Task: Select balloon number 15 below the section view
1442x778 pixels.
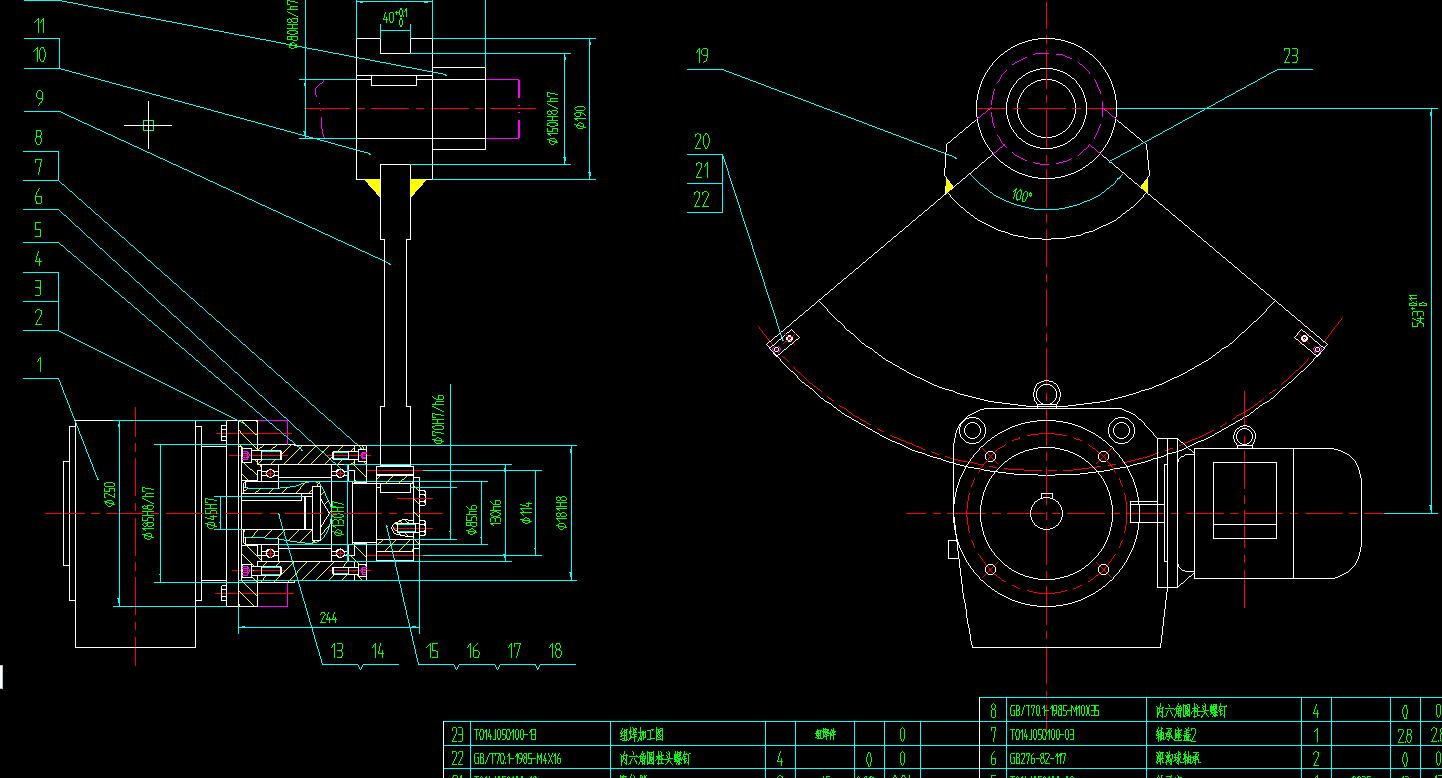Action: pyautogui.click(x=432, y=651)
